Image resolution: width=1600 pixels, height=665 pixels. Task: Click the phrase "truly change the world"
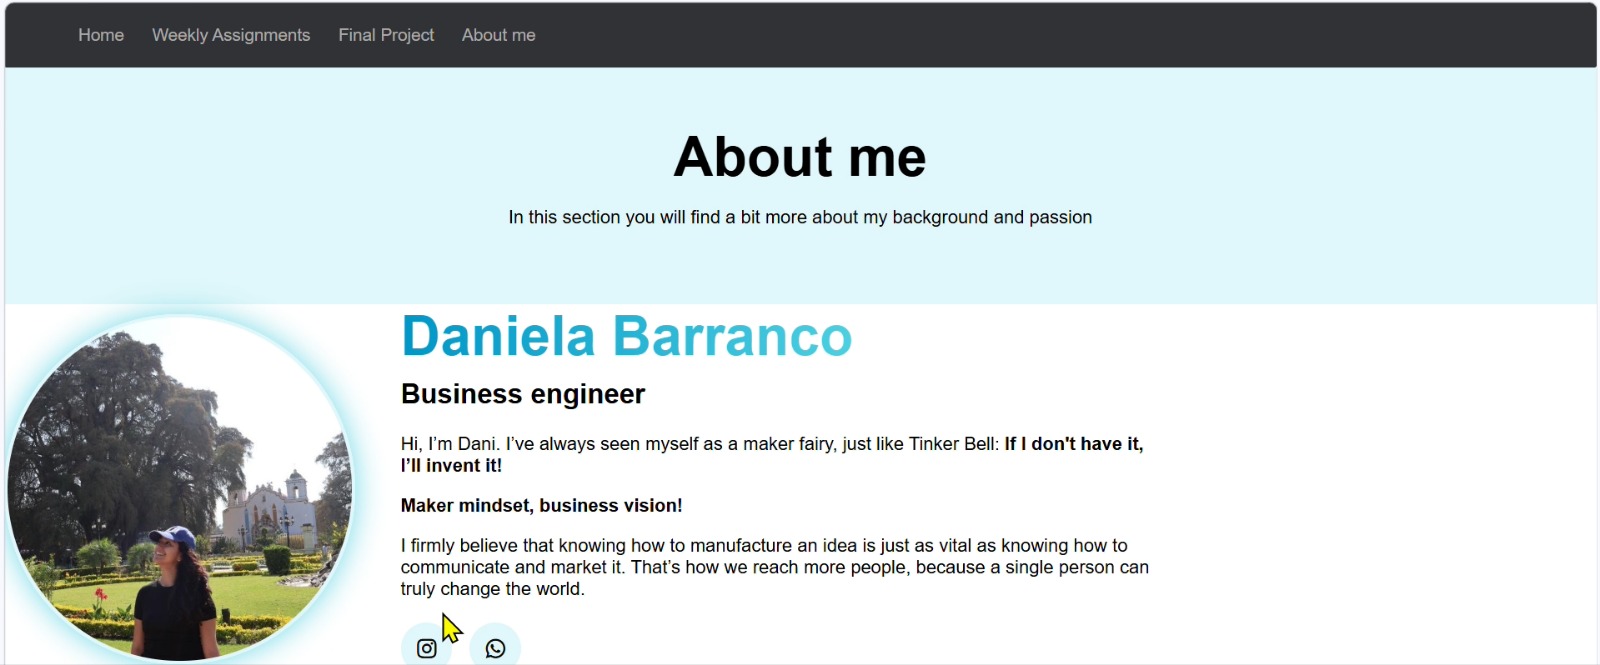coord(492,589)
